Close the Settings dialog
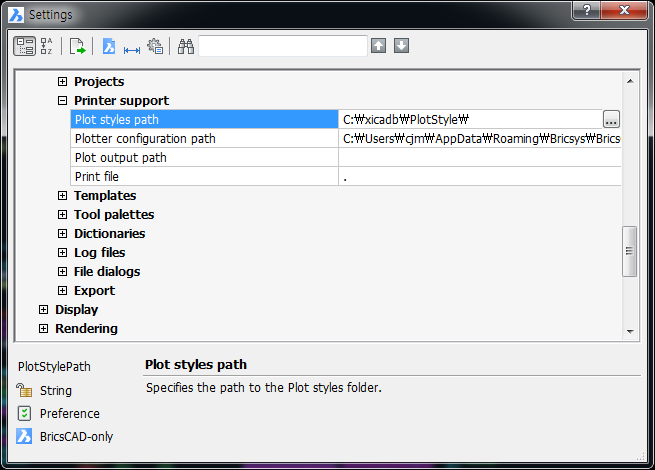 624,10
